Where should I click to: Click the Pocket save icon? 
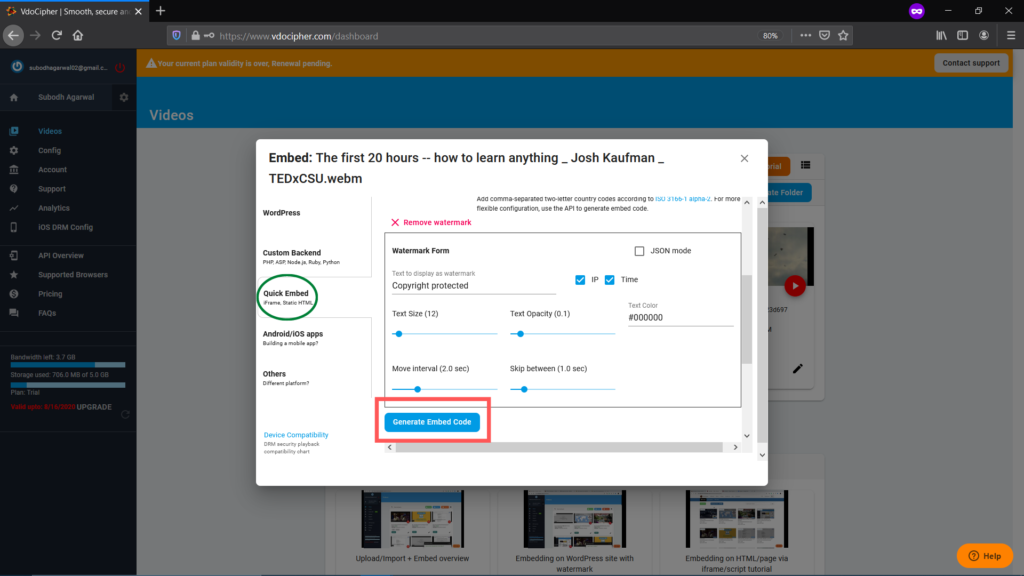coord(824,36)
